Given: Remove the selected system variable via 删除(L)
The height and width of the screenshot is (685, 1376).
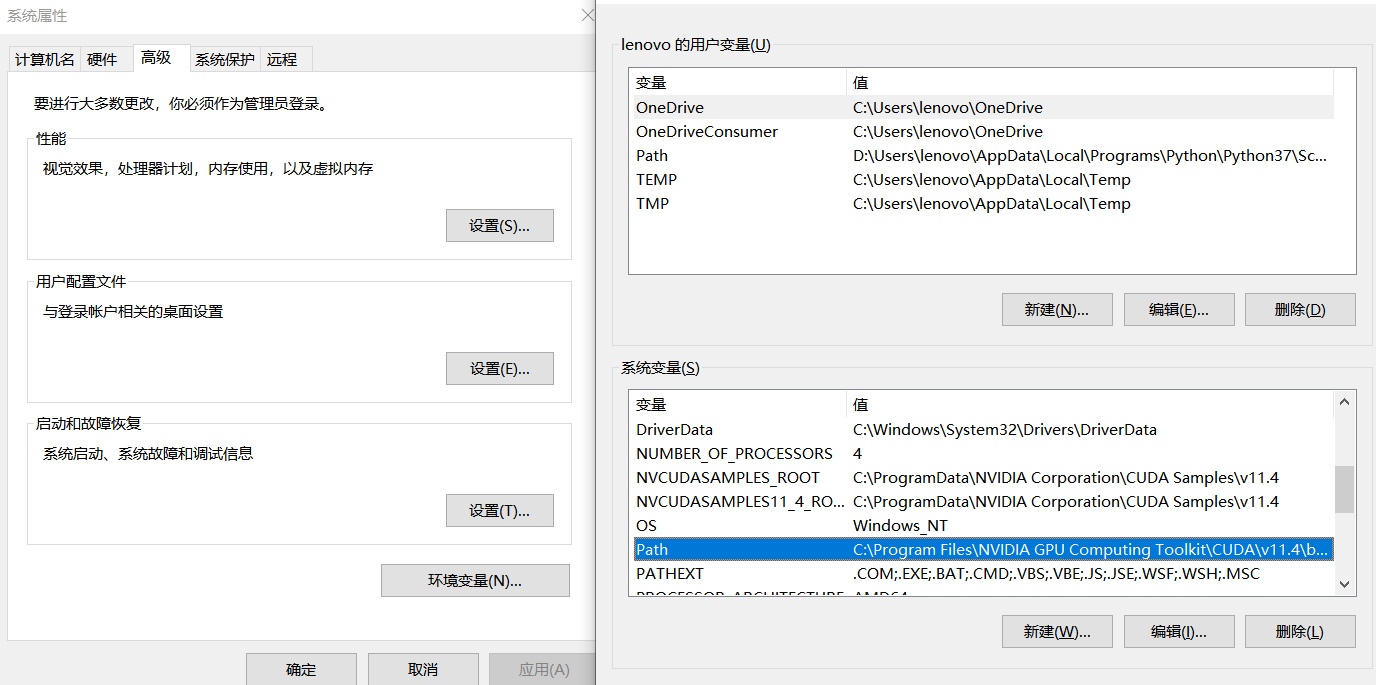Looking at the screenshot, I should [1300, 631].
